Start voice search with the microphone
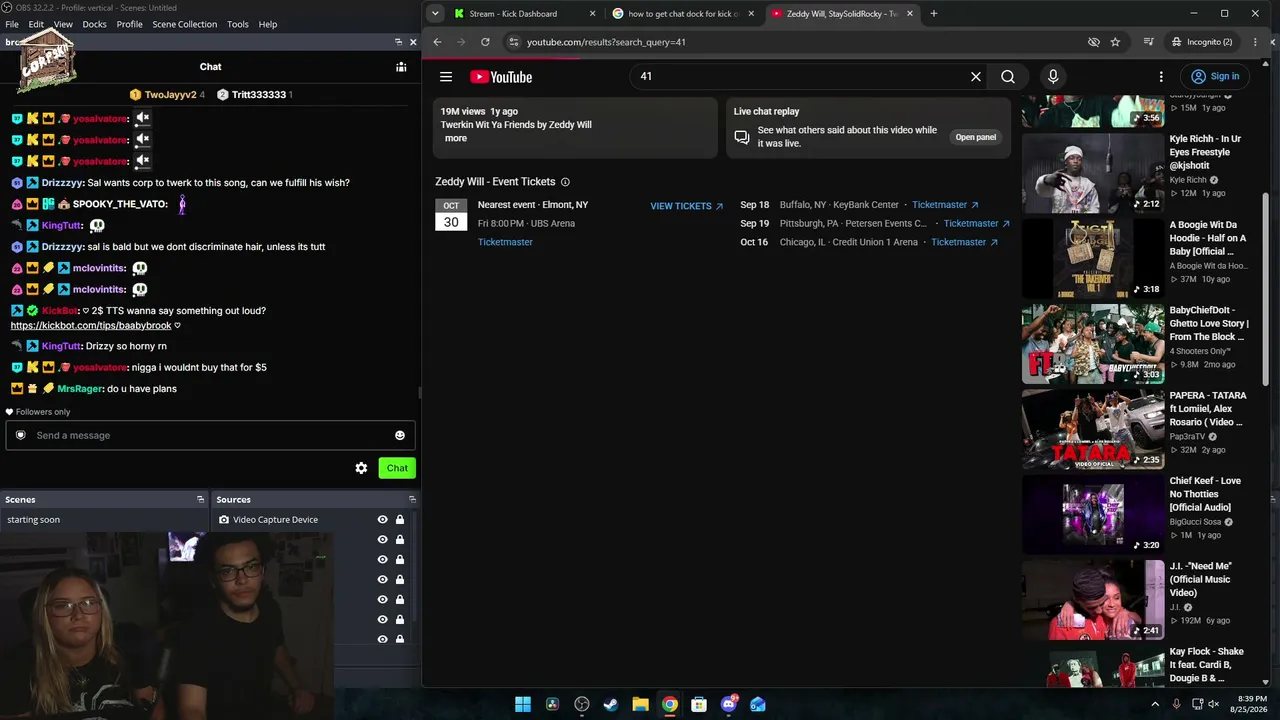The height and width of the screenshot is (720, 1280). [x=1053, y=77]
